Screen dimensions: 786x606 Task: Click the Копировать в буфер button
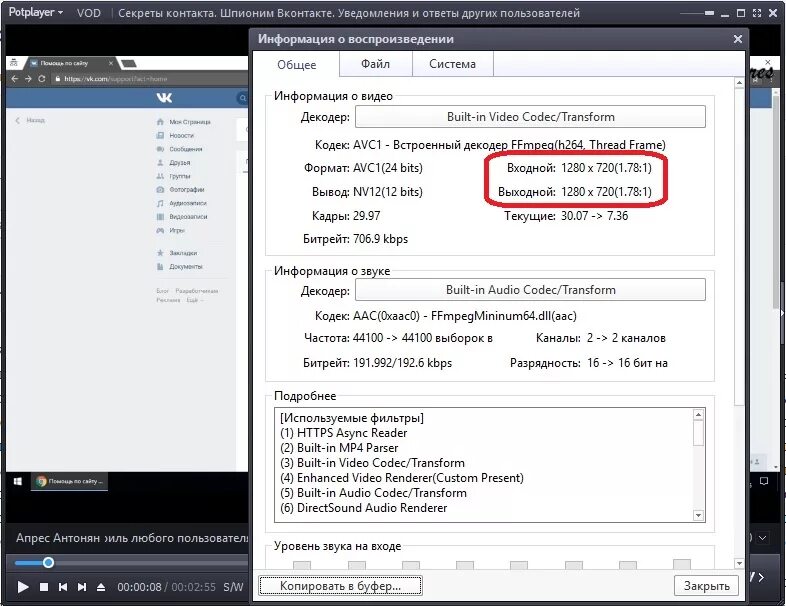340,585
